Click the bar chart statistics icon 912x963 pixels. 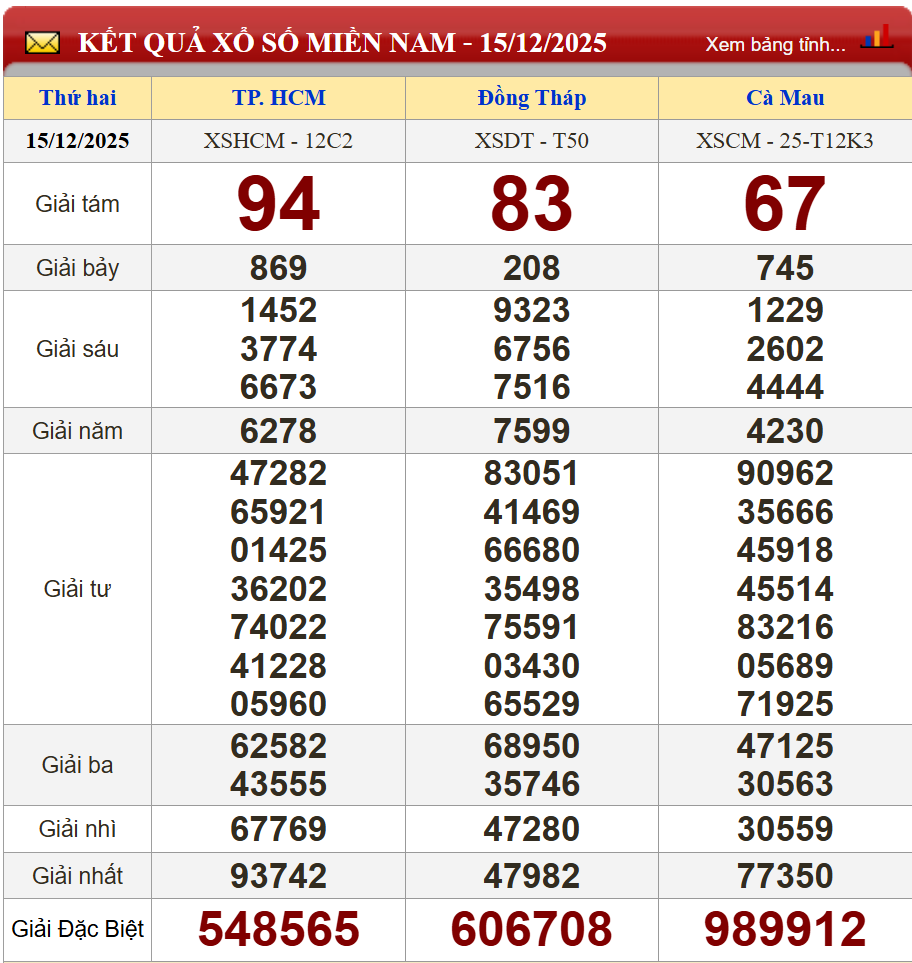[876, 38]
